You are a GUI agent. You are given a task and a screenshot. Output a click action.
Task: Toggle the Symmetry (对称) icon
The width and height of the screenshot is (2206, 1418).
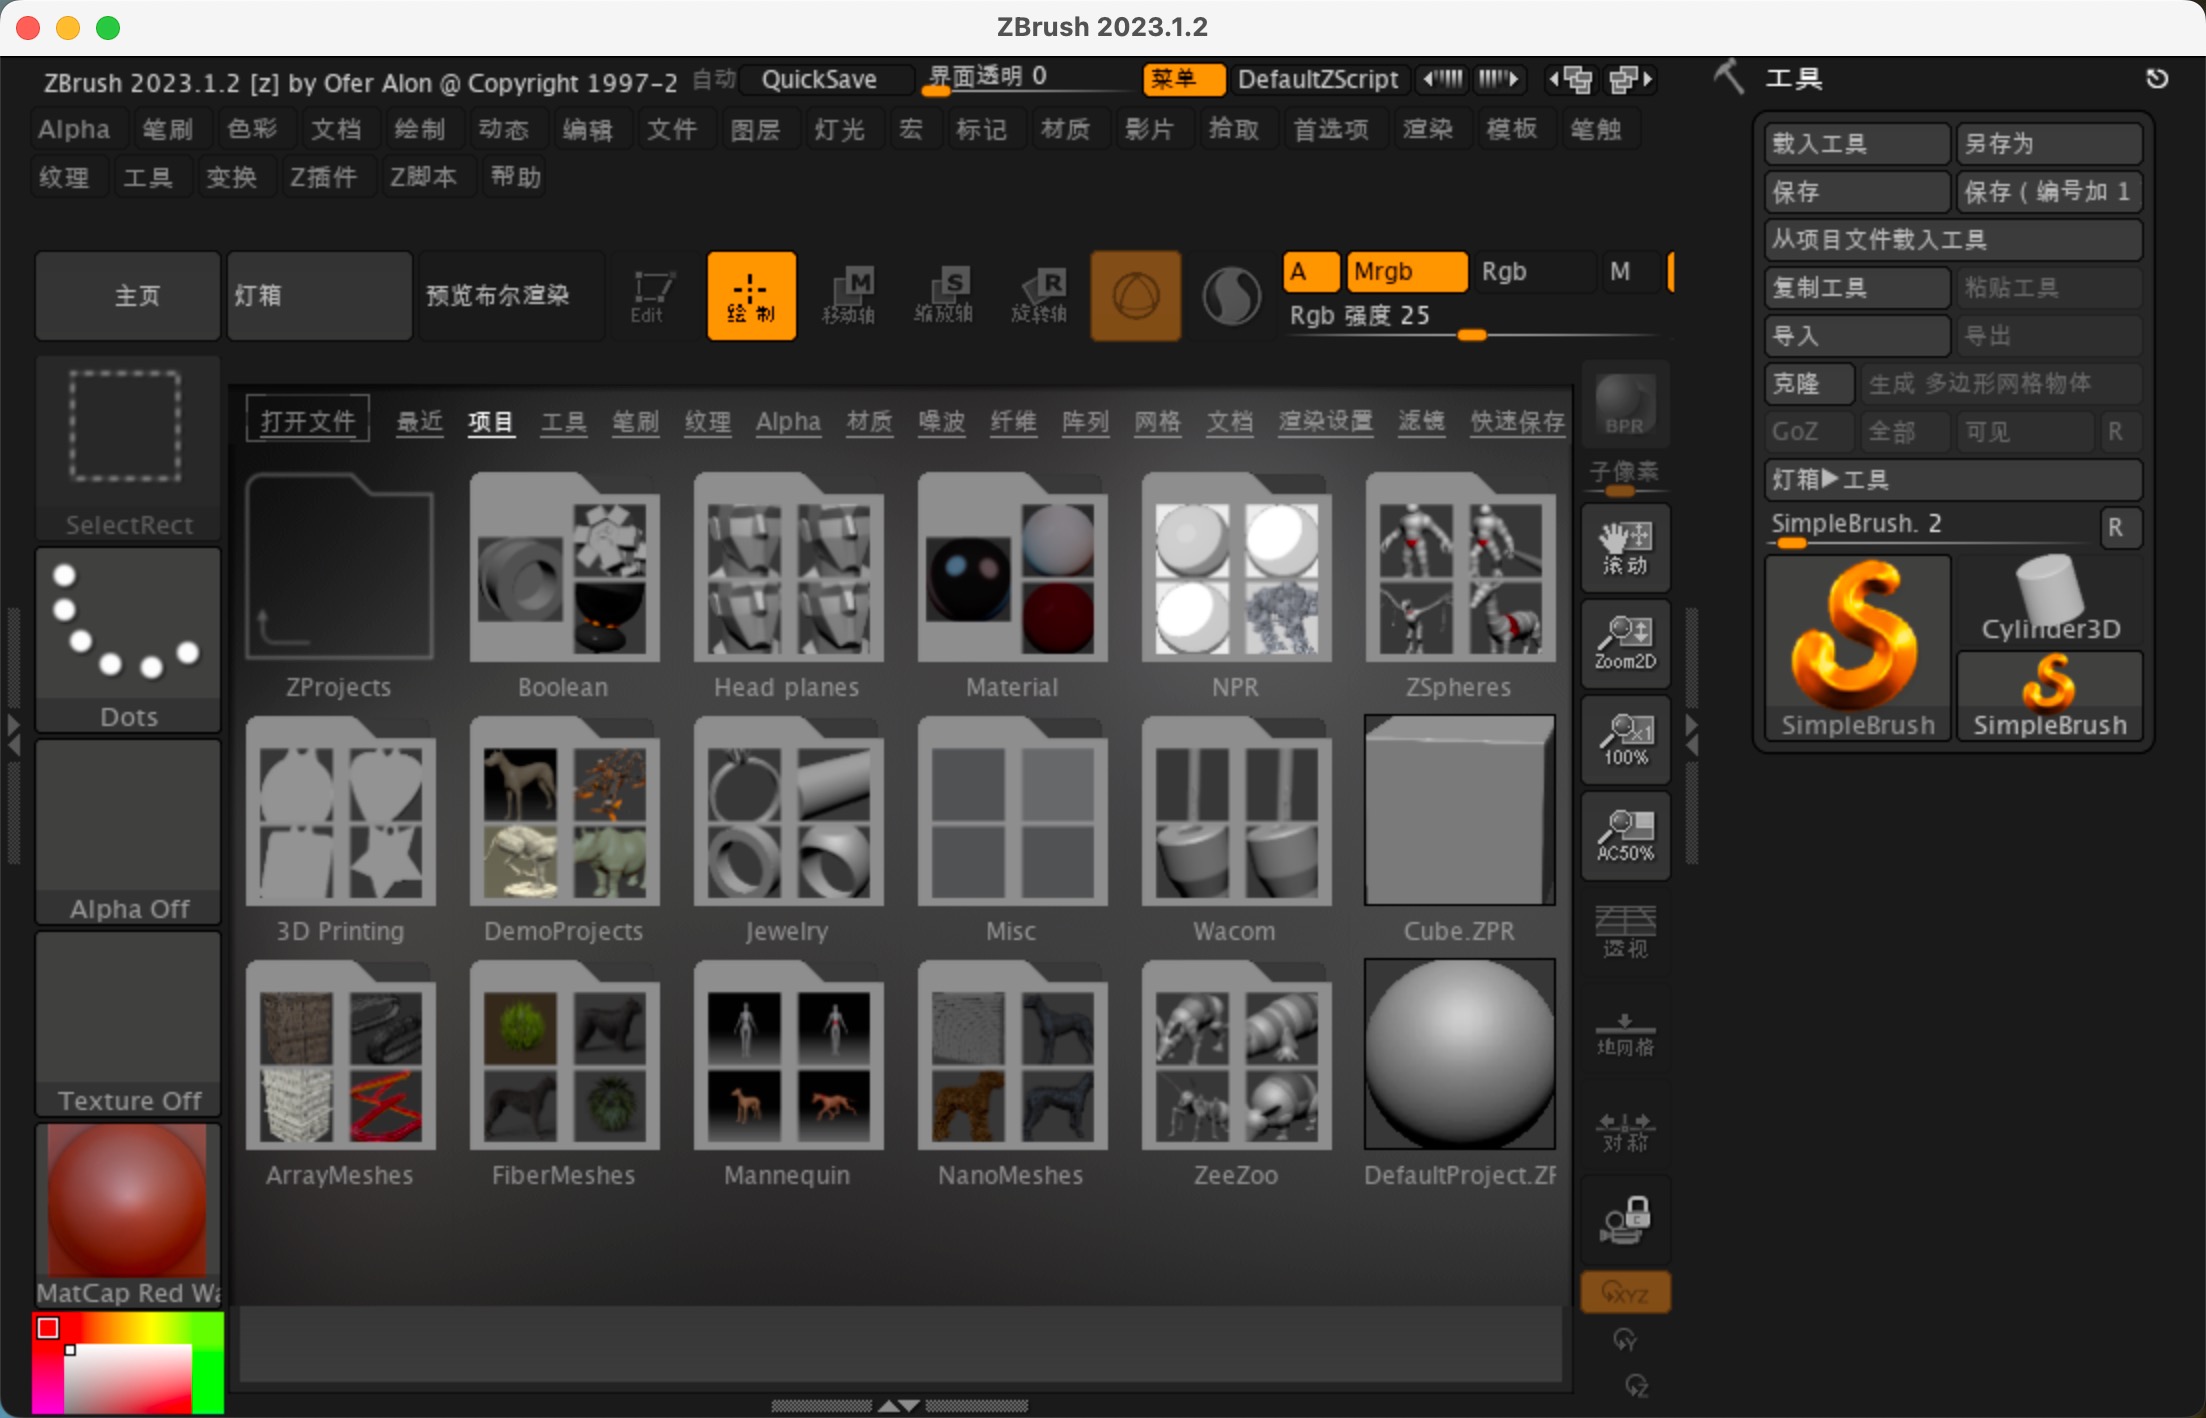pyautogui.click(x=1625, y=1131)
